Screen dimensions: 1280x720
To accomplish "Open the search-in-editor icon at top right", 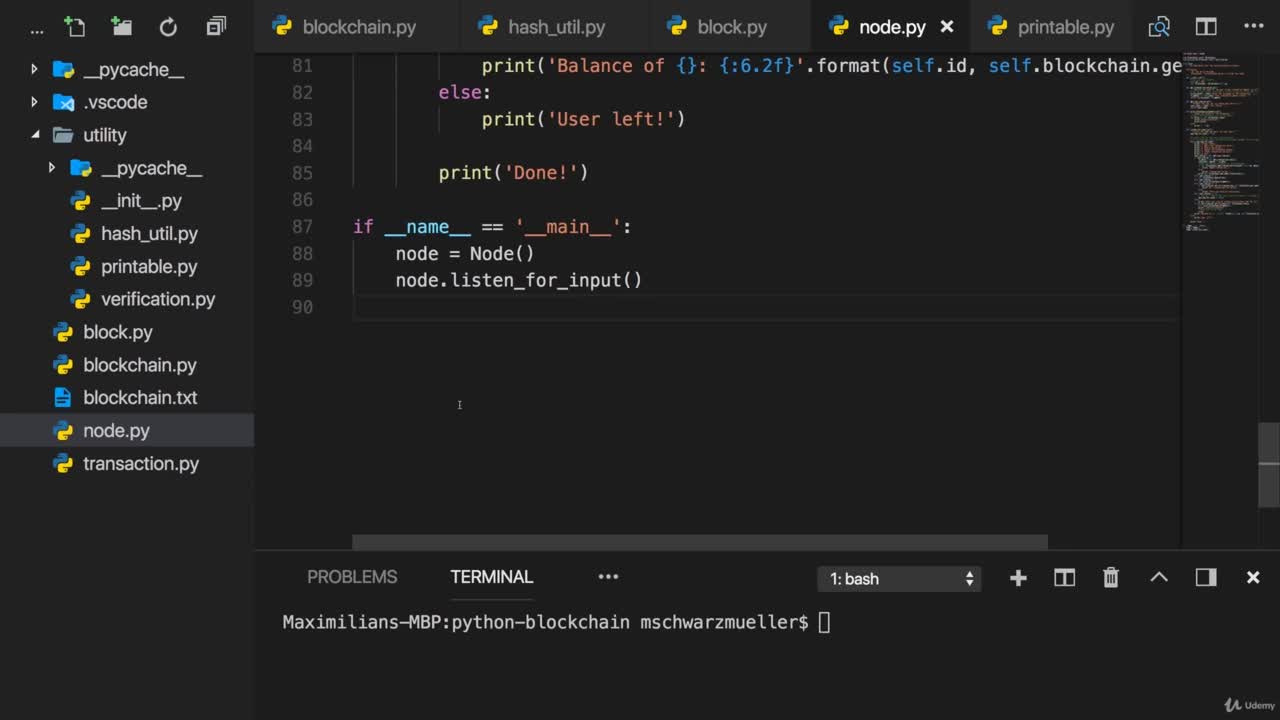I will coord(1159,27).
